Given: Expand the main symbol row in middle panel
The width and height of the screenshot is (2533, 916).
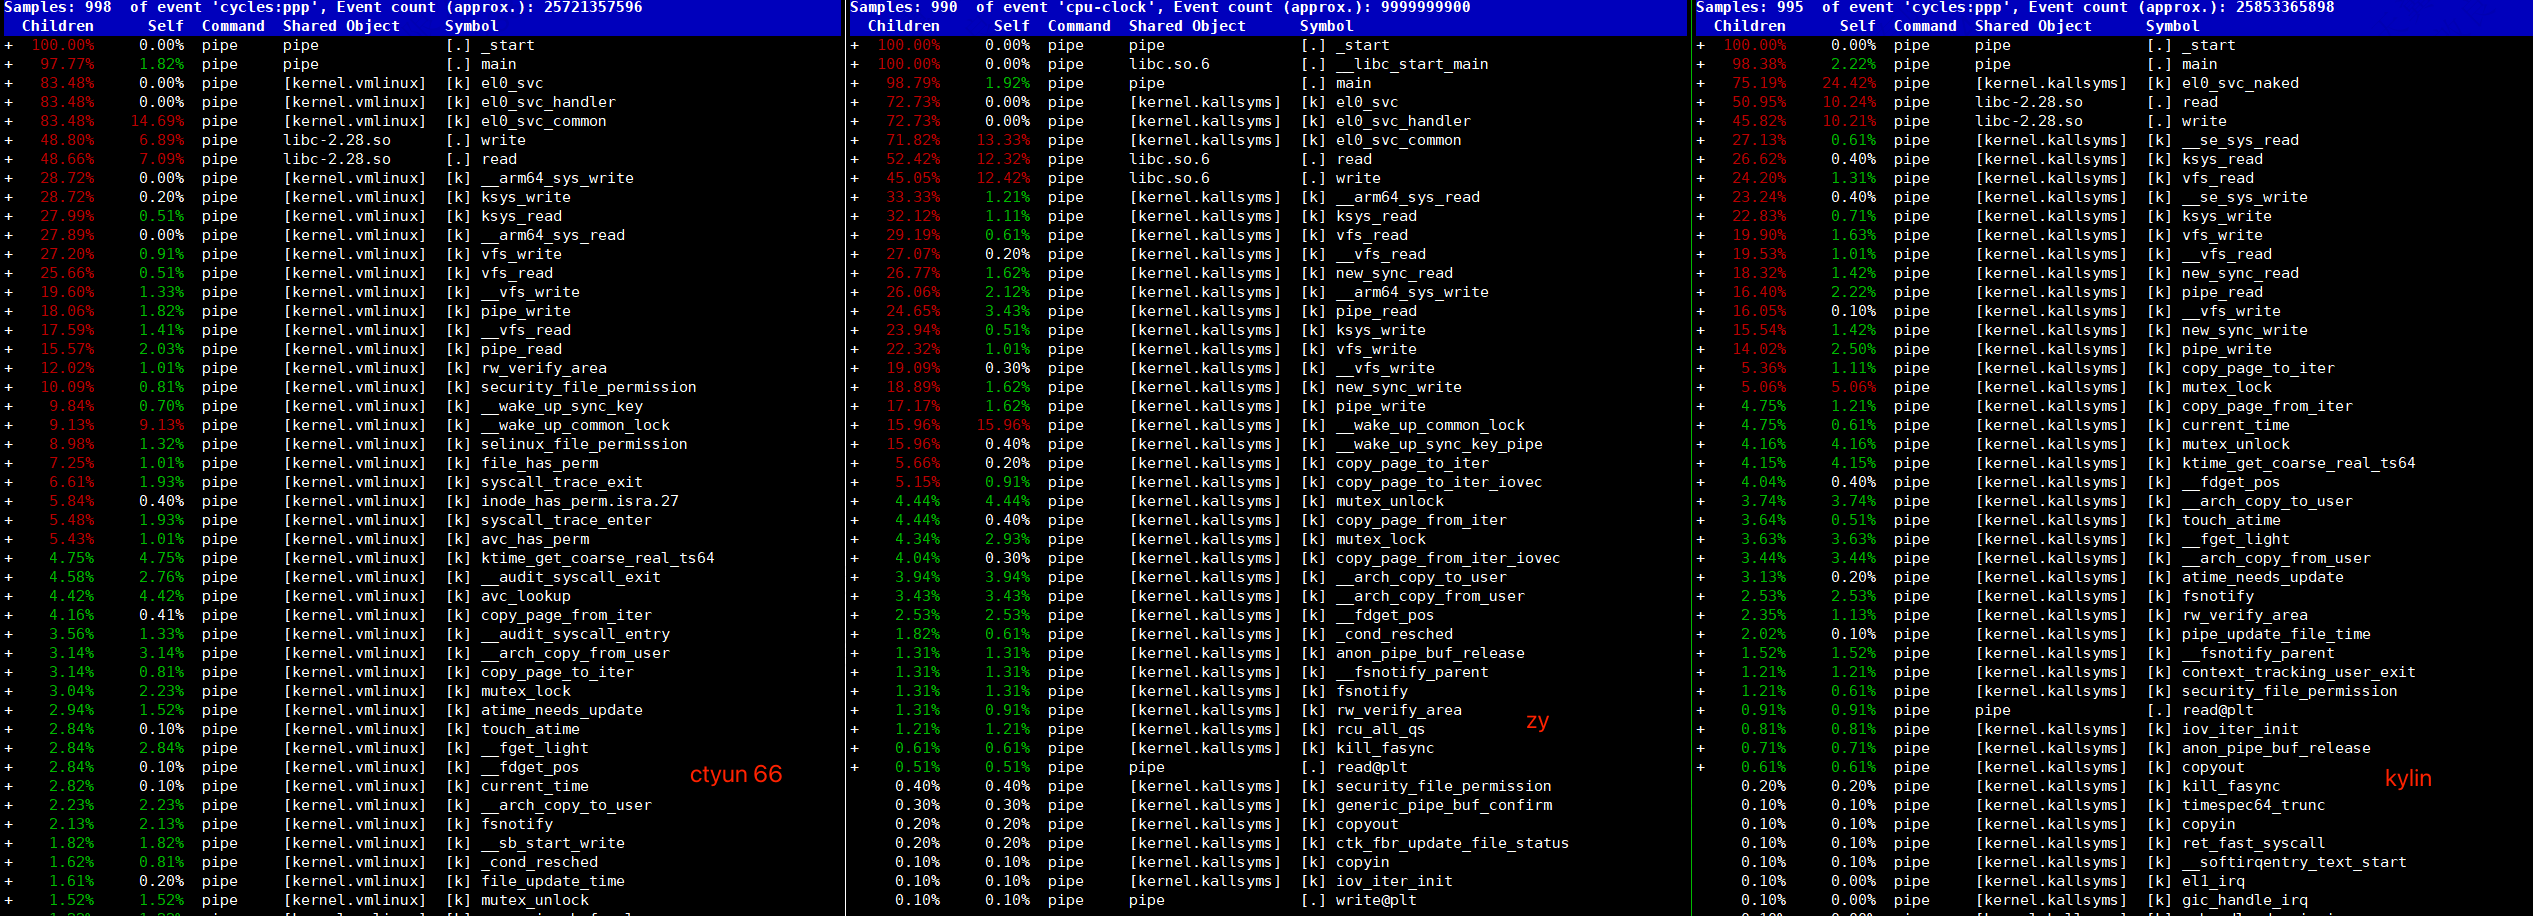Looking at the screenshot, I should (x=854, y=82).
